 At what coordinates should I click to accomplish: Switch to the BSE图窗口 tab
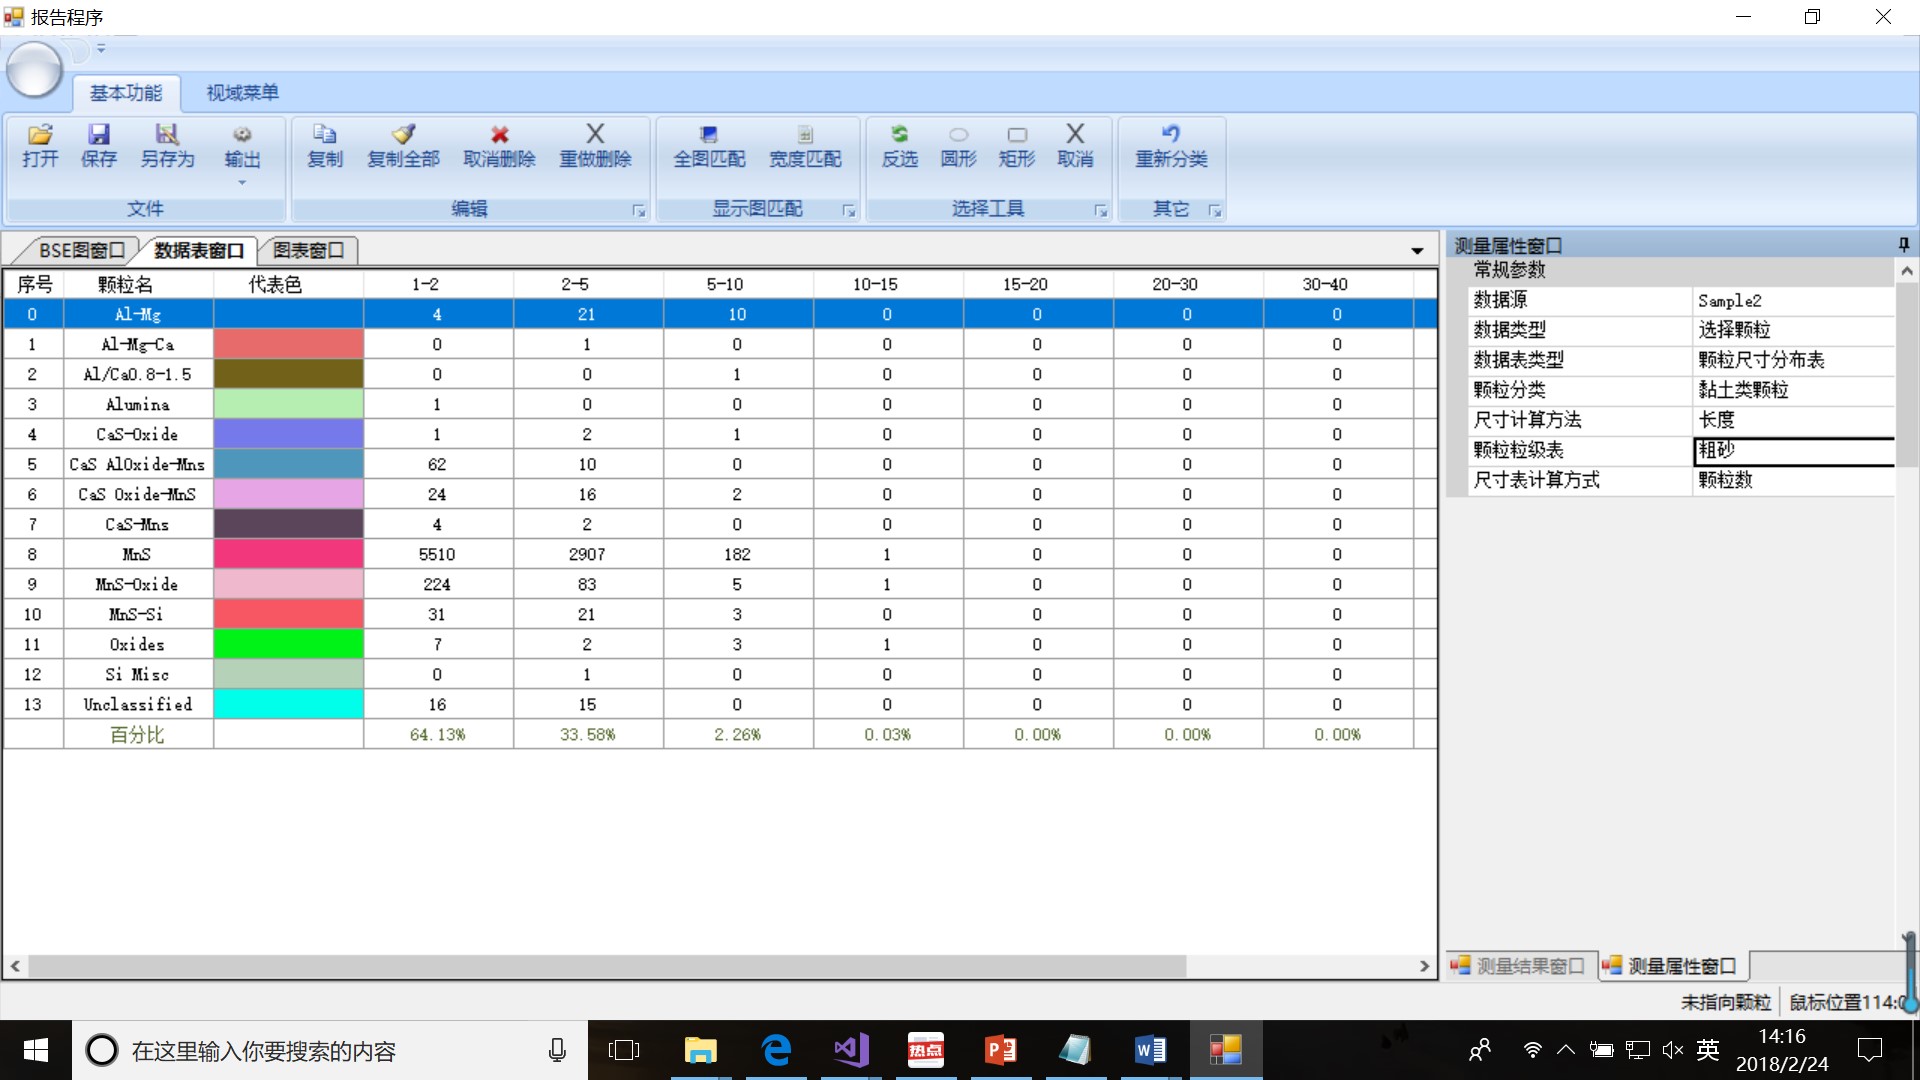(82, 250)
